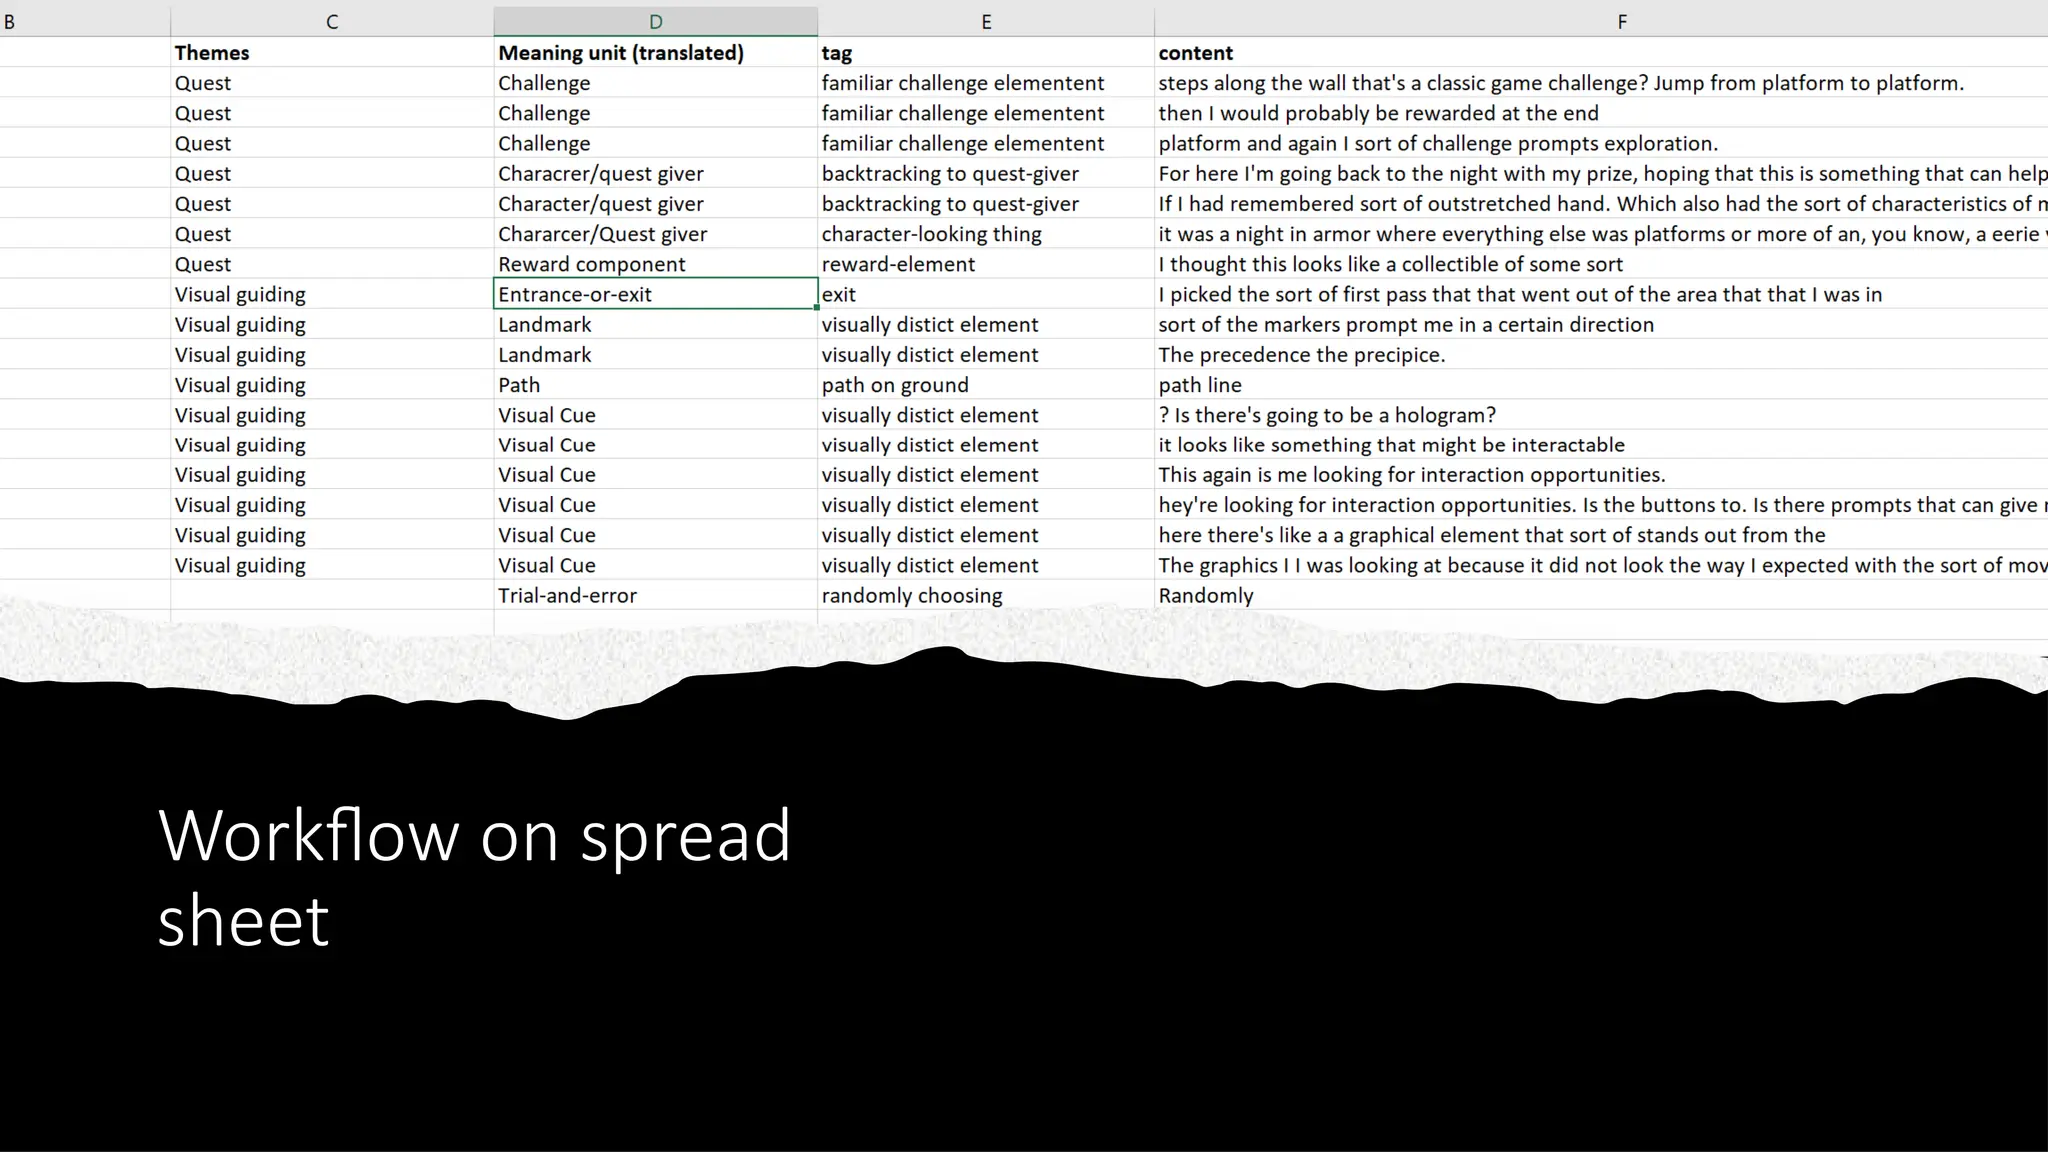Click the "Meaning unit (translated)" header cell

tap(656, 53)
